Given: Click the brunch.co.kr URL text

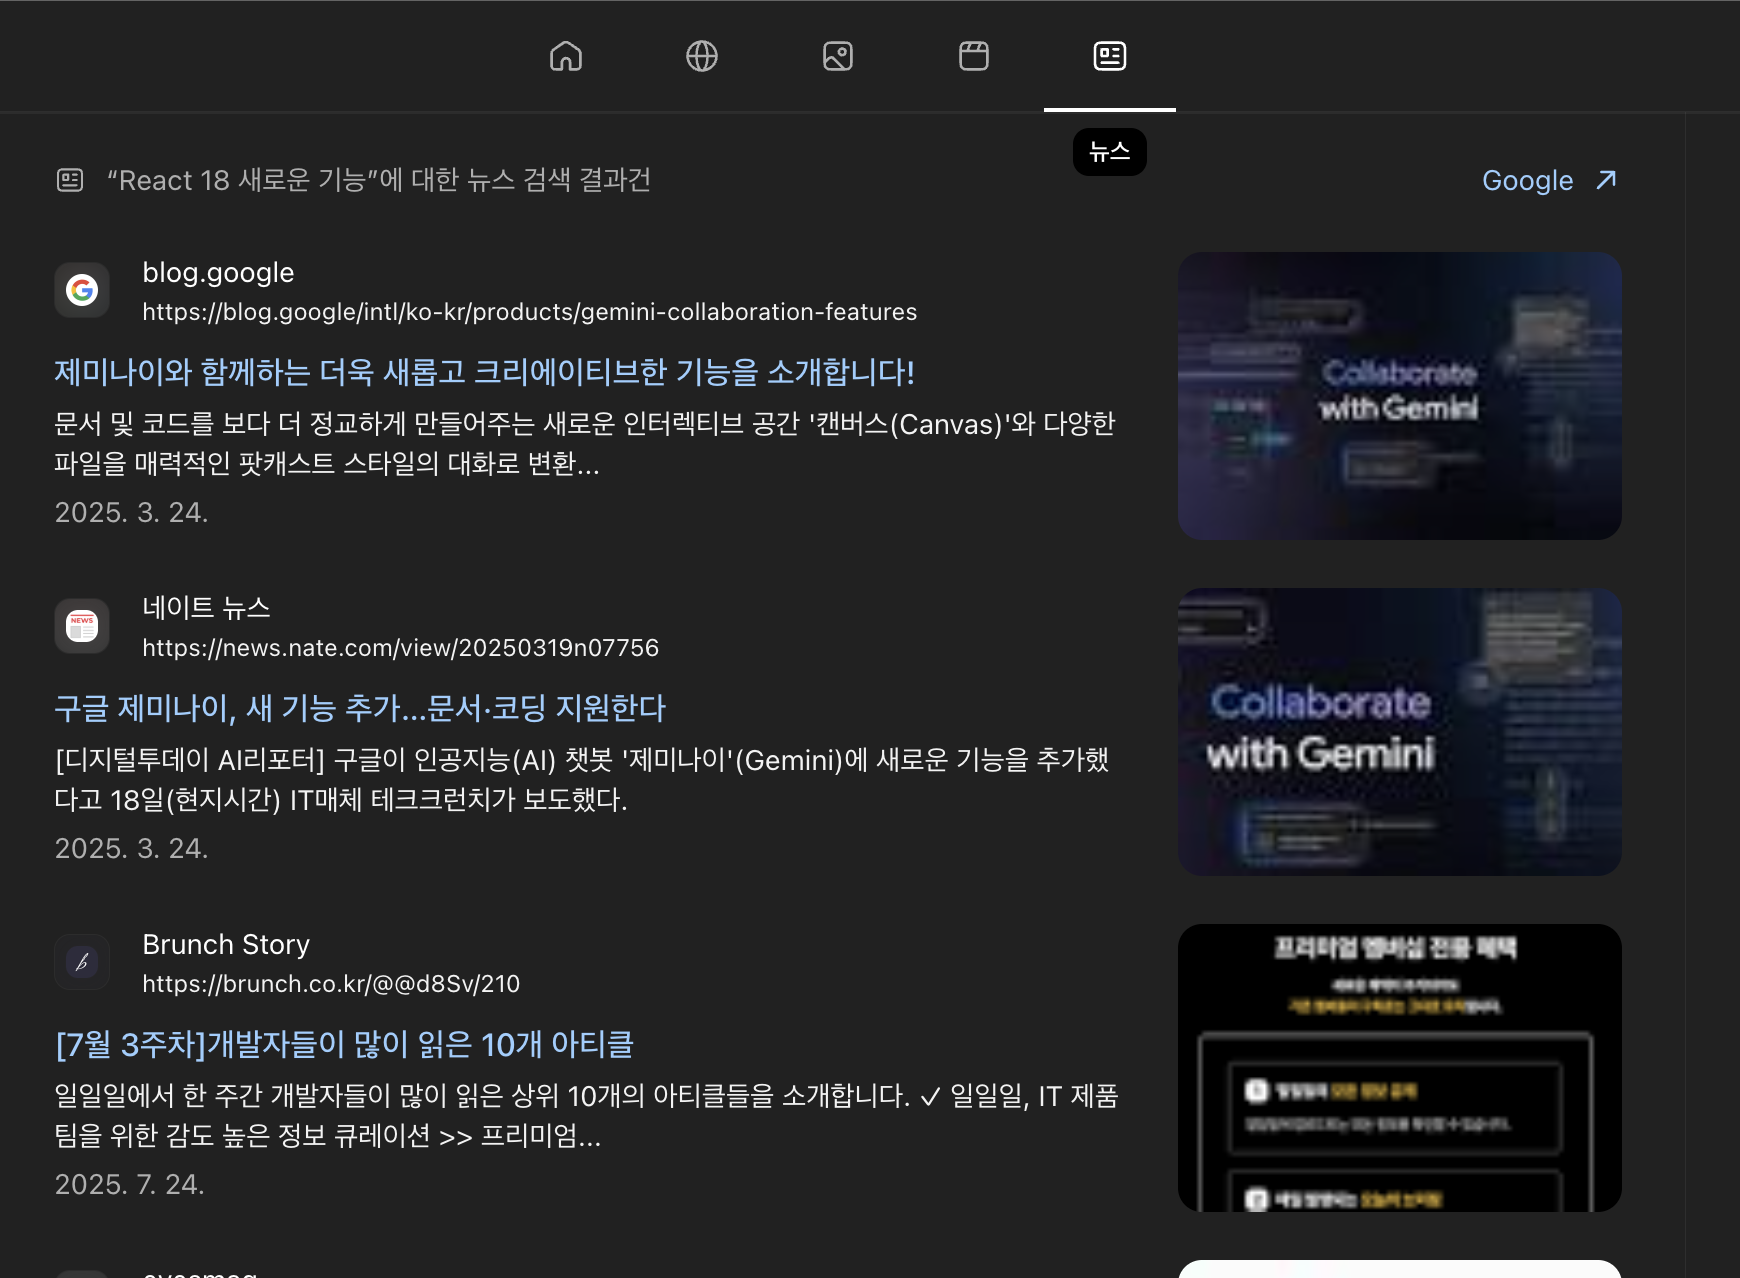Looking at the screenshot, I should pyautogui.click(x=331, y=984).
